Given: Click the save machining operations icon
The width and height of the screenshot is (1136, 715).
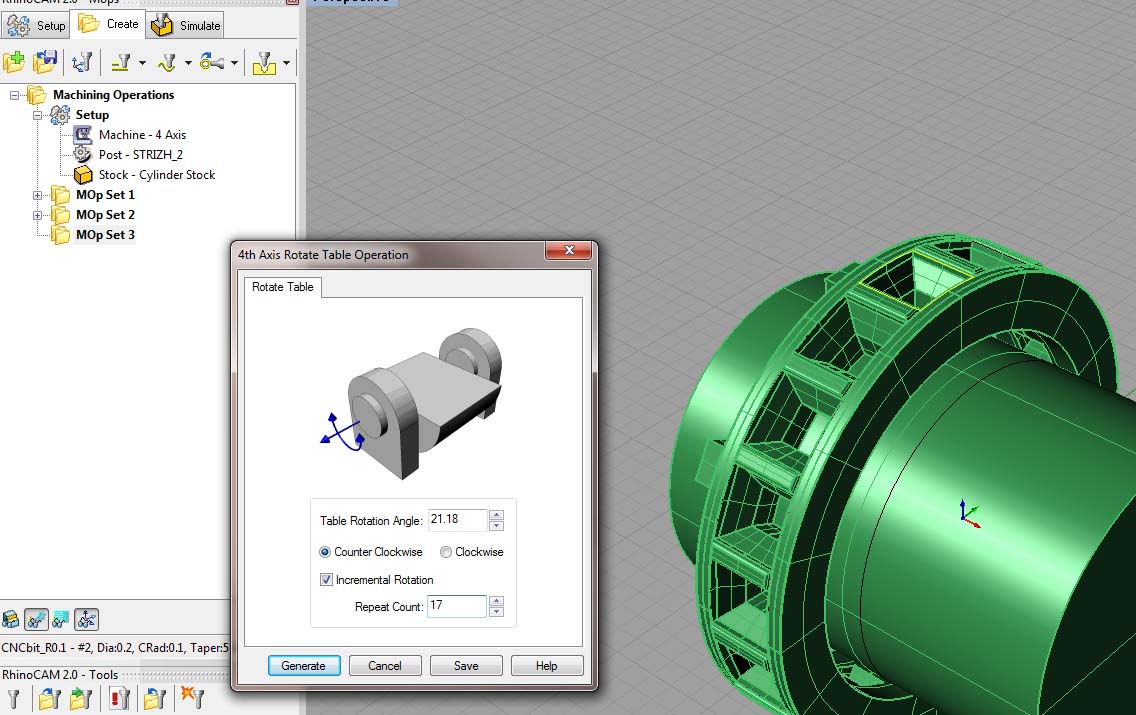Looking at the screenshot, I should tap(44, 62).
